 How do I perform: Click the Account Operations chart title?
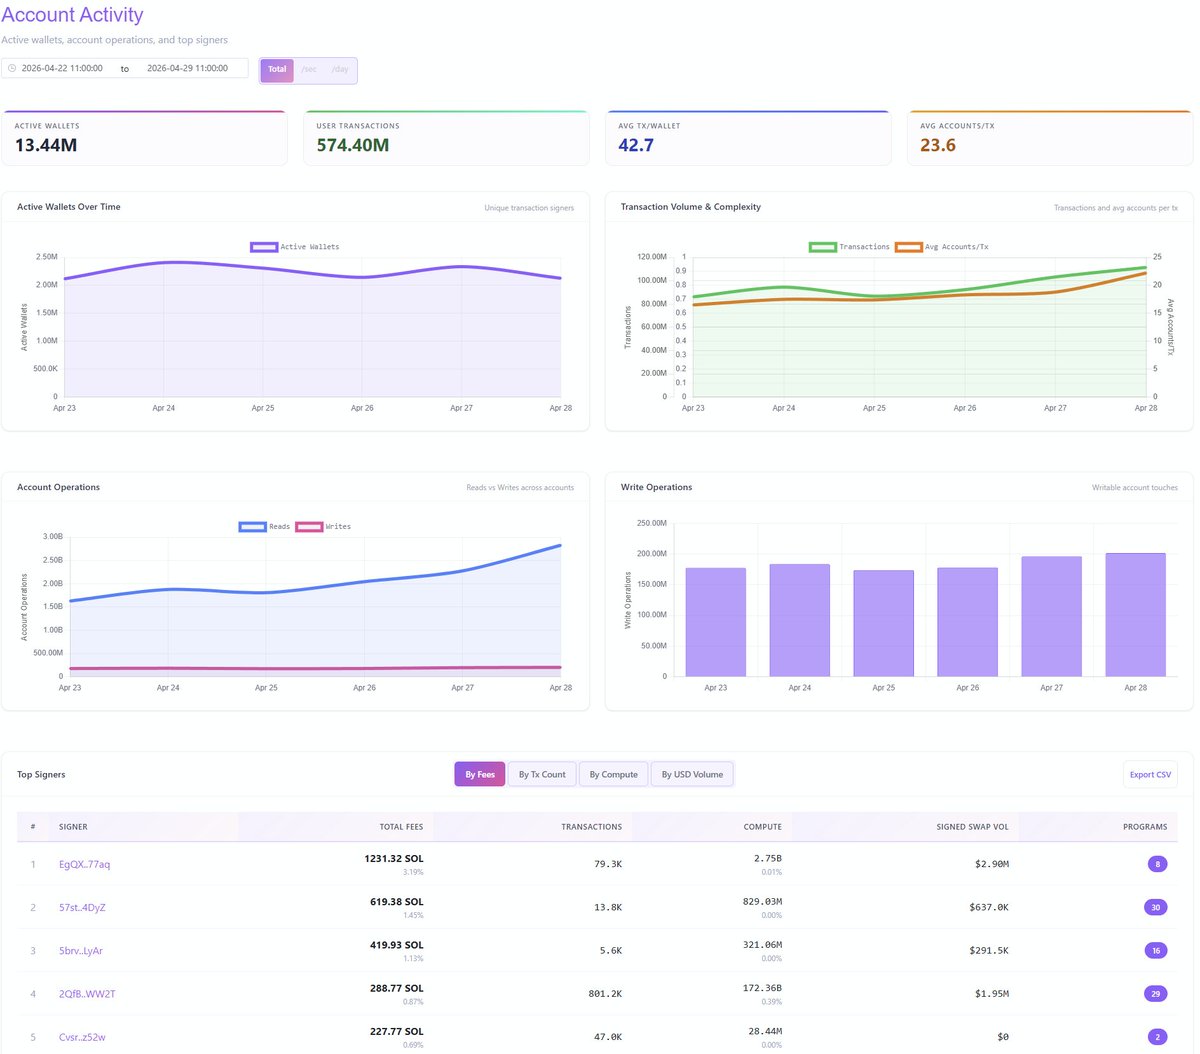pyautogui.click(x=58, y=487)
